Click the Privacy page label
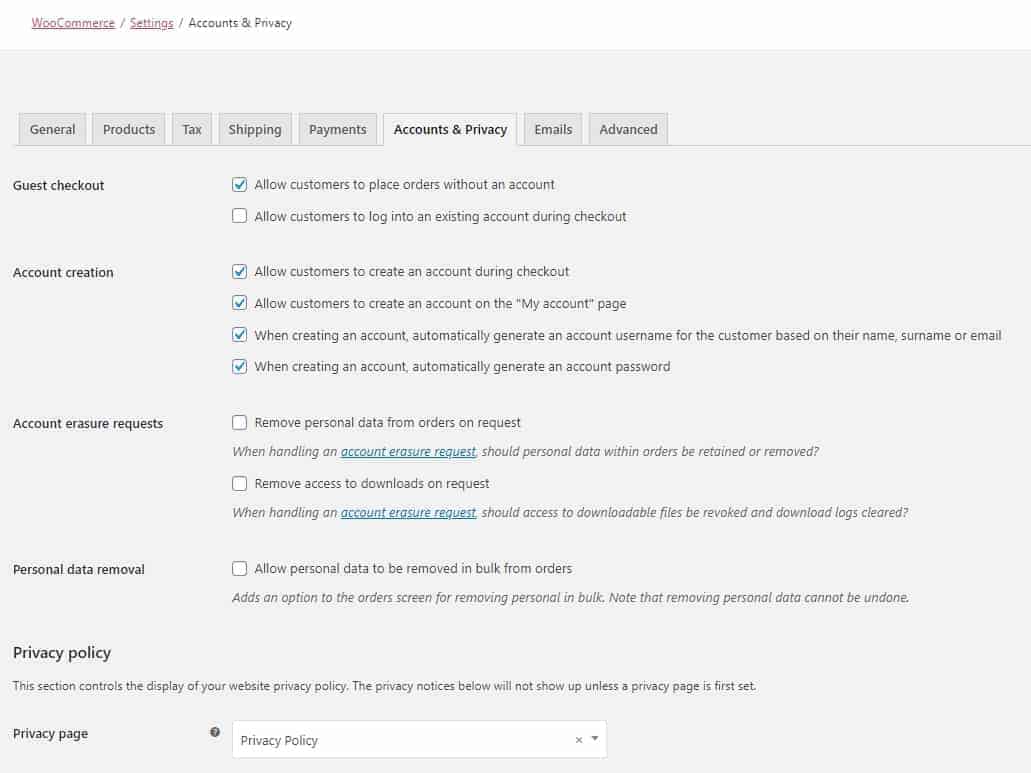The width and height of the screenshot is (1031, 773). (x=51, y=734)
